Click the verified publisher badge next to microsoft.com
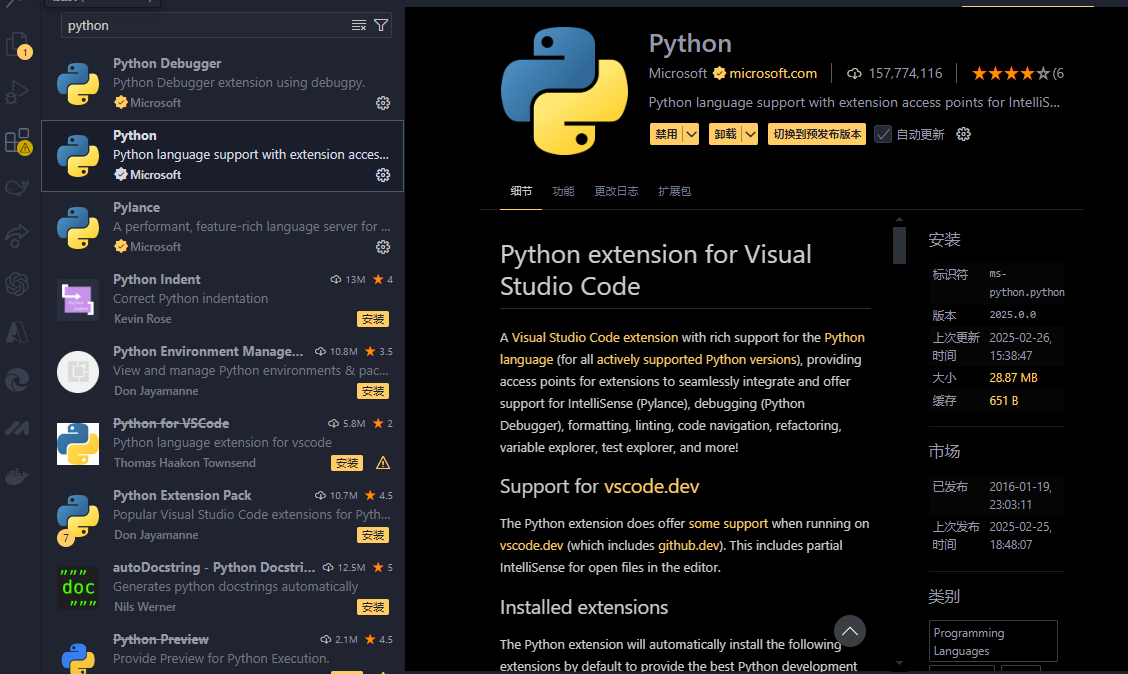1128x674 pixels. [719, 73]
